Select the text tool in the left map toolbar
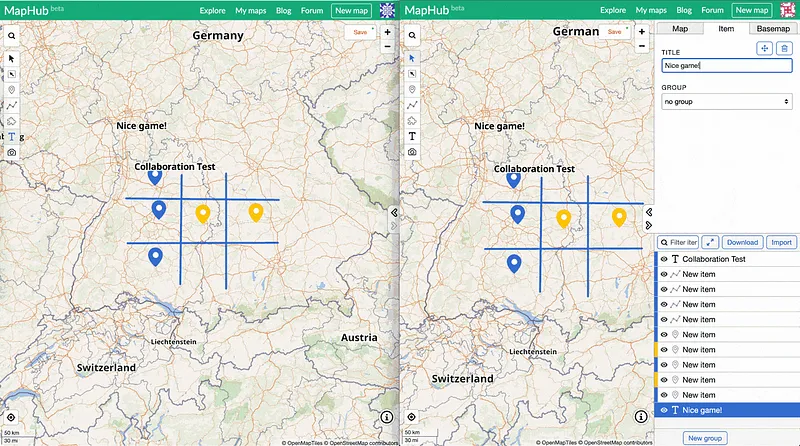 pos(11,136)
